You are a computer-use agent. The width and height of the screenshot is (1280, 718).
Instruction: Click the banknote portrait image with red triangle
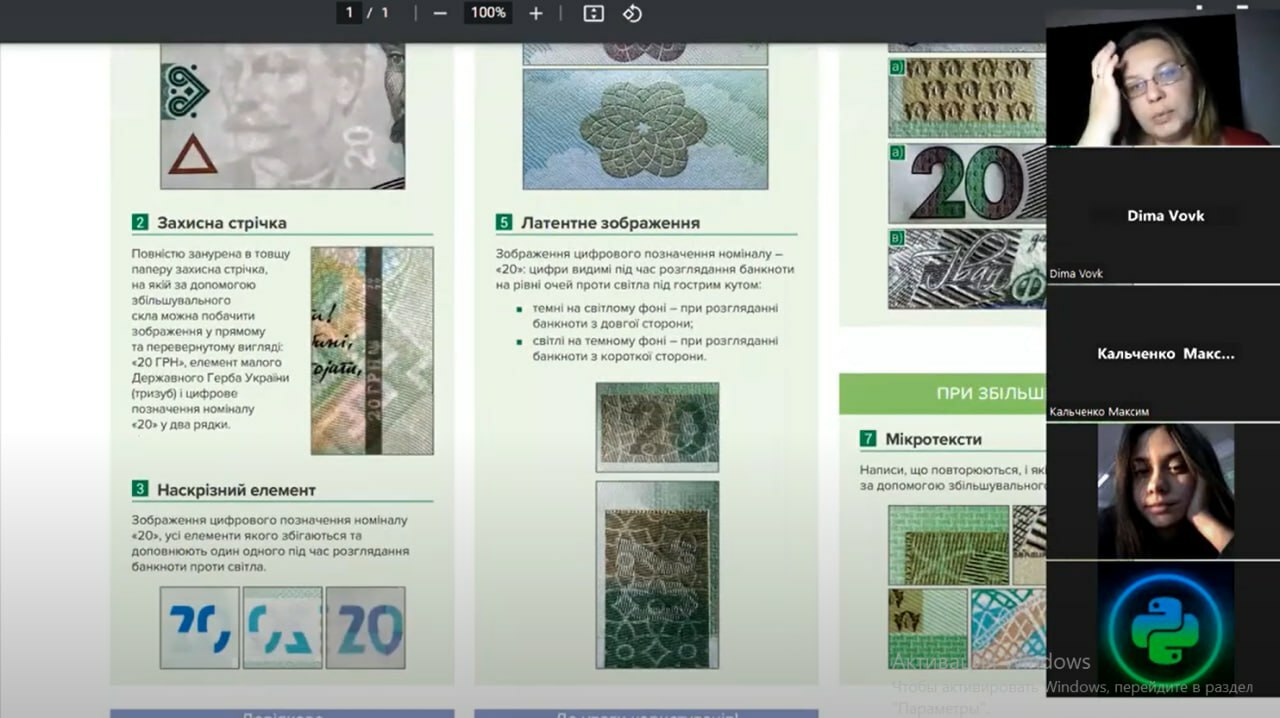(x=283, y=116)
